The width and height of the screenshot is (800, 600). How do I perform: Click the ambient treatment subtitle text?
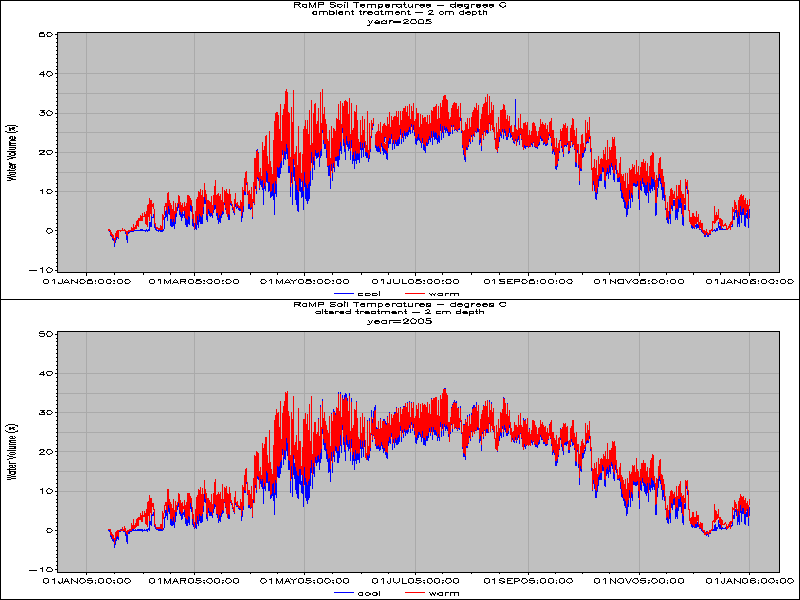398,12
